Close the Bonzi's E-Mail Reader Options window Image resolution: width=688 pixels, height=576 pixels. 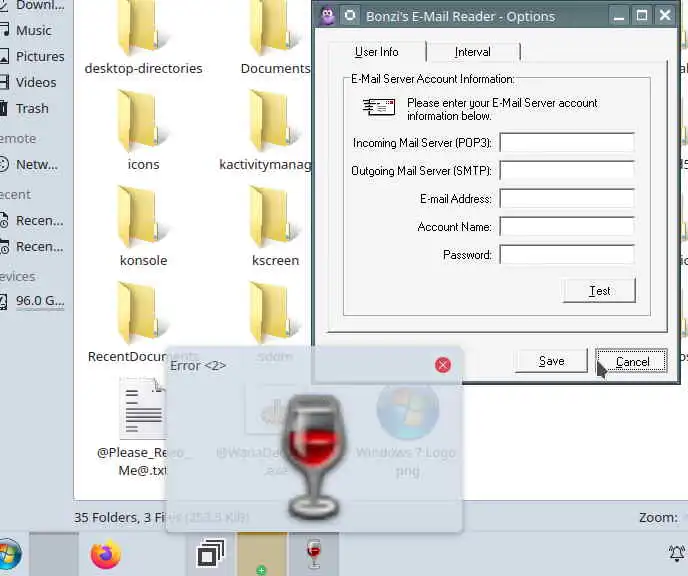click(x=665, y=16)
